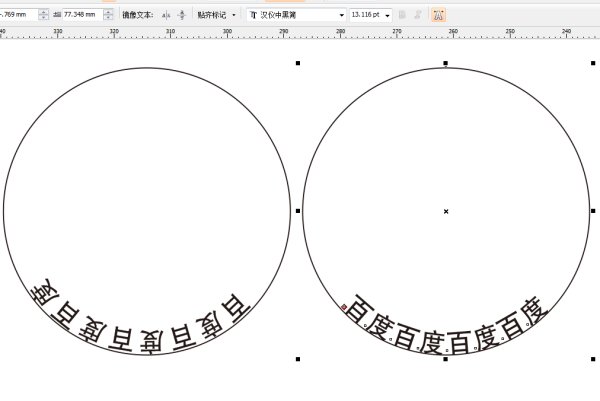This screenshot has width=600, height=401.
Task: Mirror text vertically icon next to 镜像文本
Action: [182, 15]
